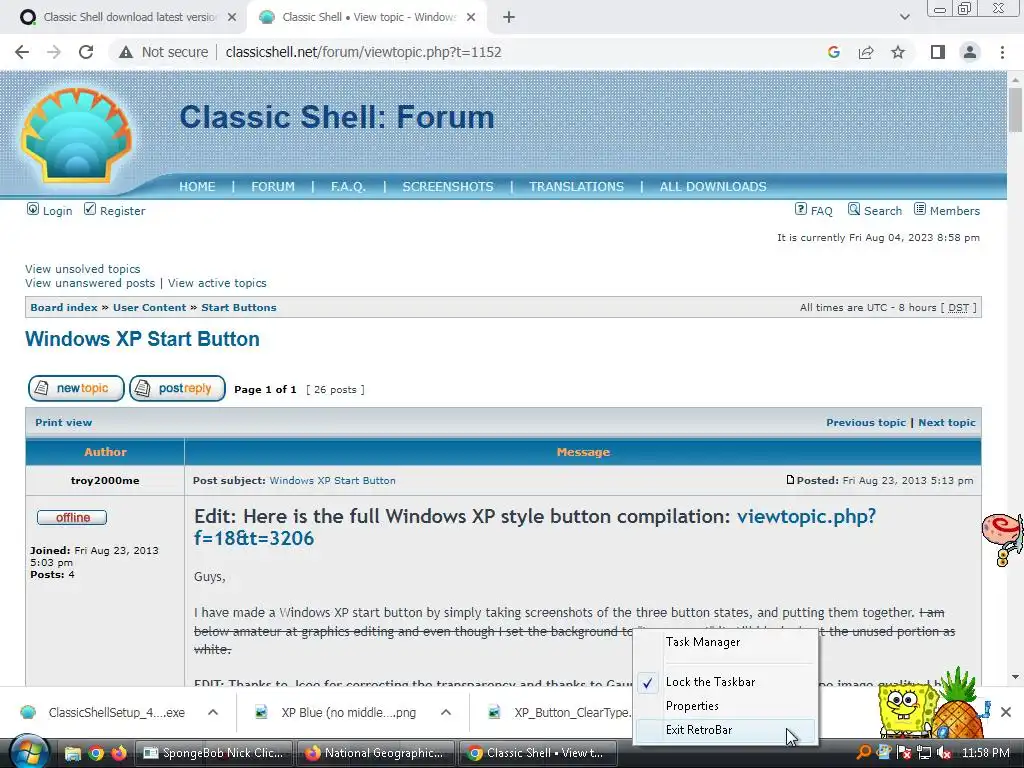Expand options for XP Blue png download
Image resolution: width=1024 pixels, height=768 pixels.
[446, 712]
